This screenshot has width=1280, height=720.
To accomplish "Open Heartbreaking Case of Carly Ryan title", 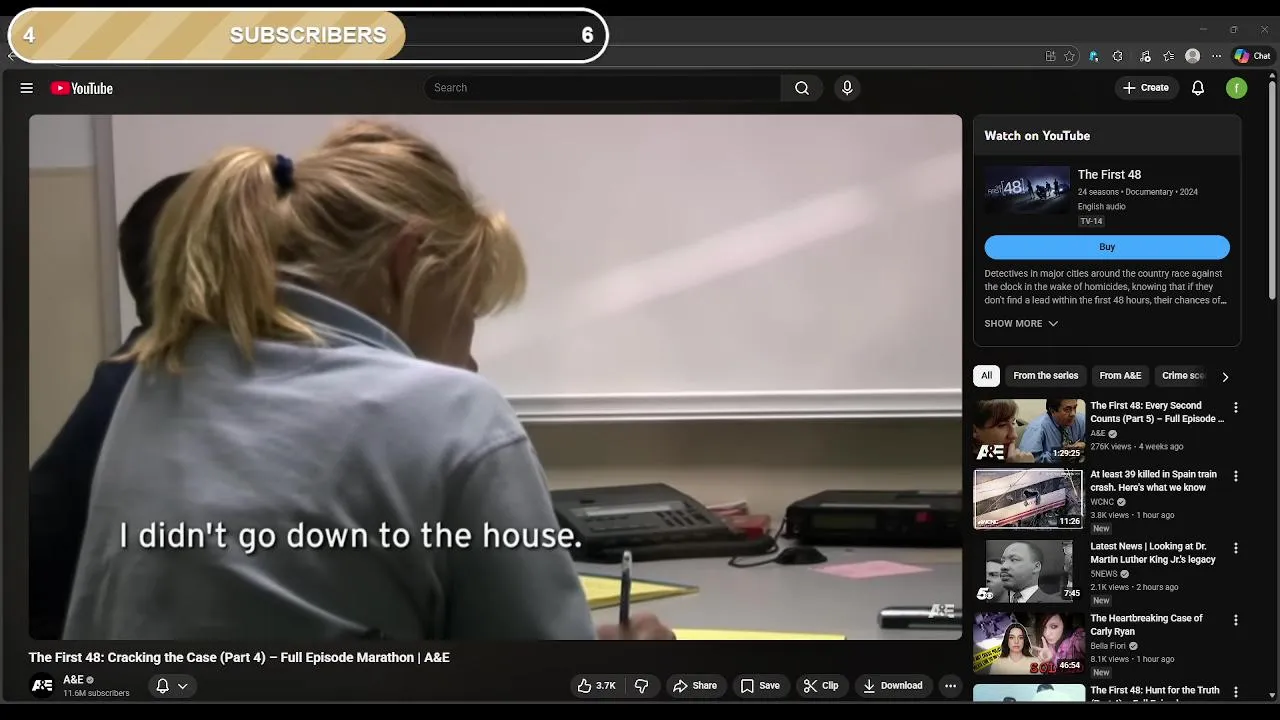I will coord(1146,625).
